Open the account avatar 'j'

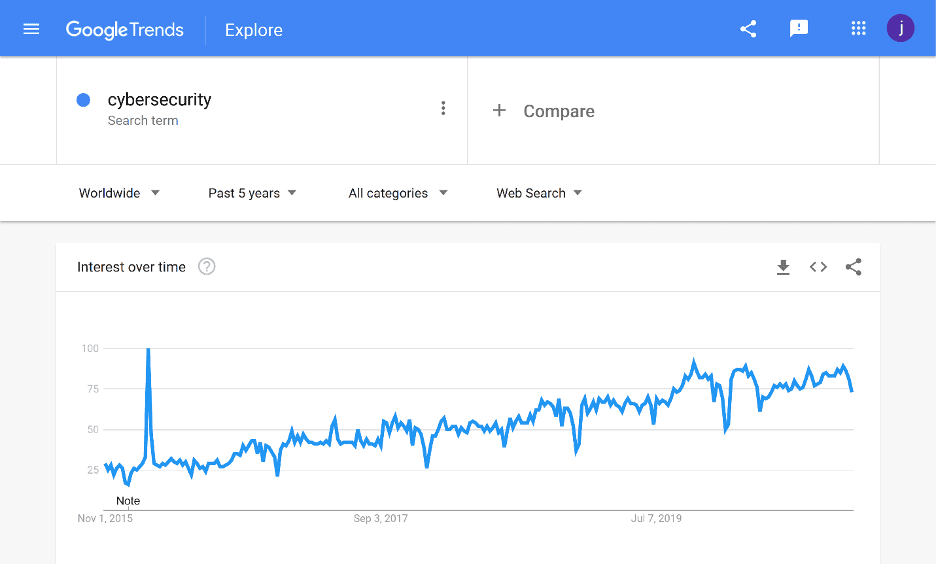(x=900, y=28)
